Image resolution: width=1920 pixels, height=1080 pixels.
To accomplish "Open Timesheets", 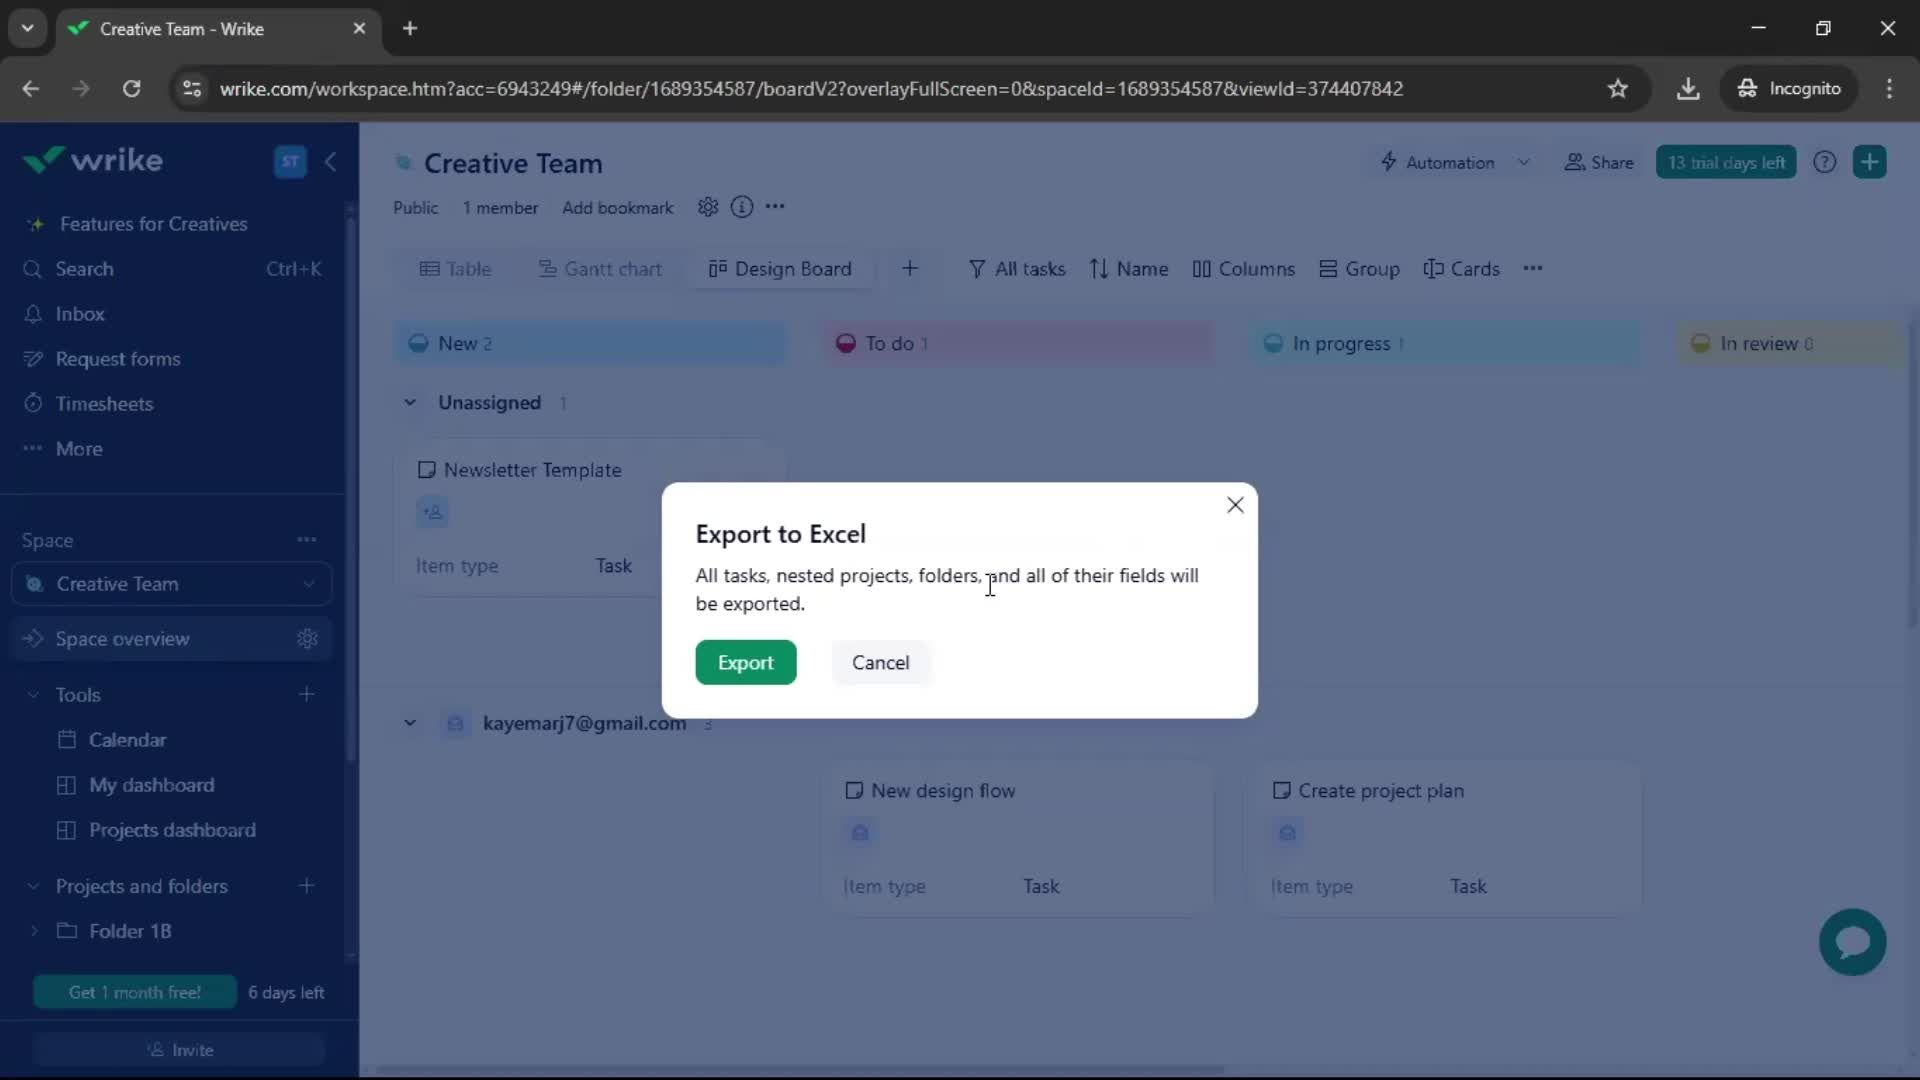I will click(x=104, y=404).
